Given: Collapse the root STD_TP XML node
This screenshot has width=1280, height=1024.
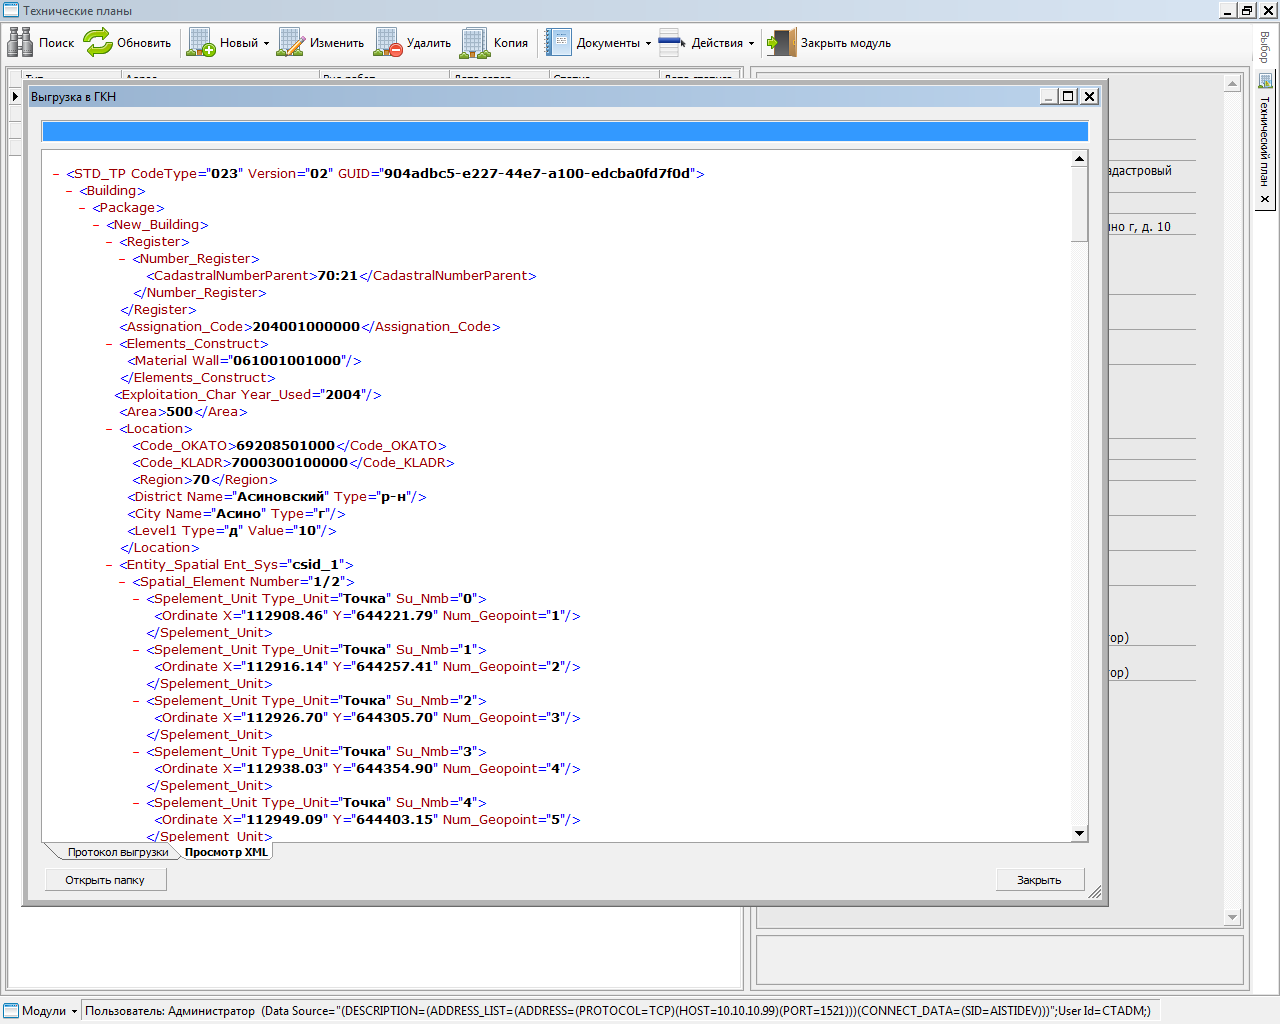Looking at the screenshot, I should pyautogui.click(x=56, y=174).
